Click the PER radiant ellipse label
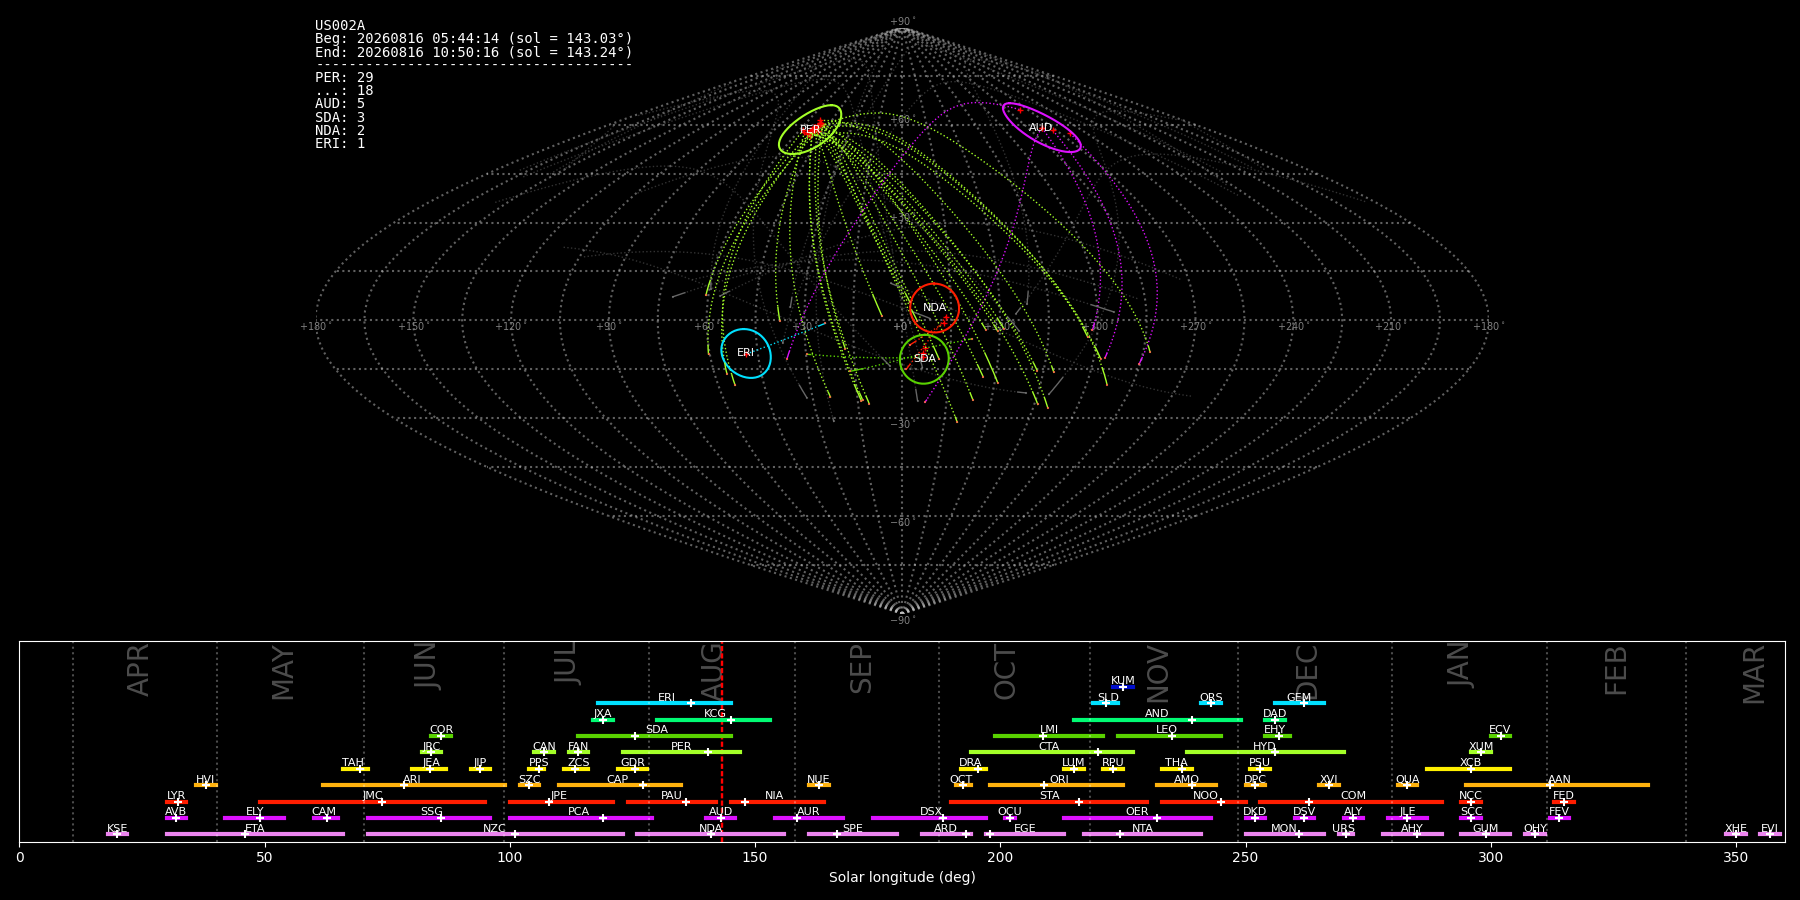The width and height of the screenshot is (1800, 900). click(x=809, y=130)
